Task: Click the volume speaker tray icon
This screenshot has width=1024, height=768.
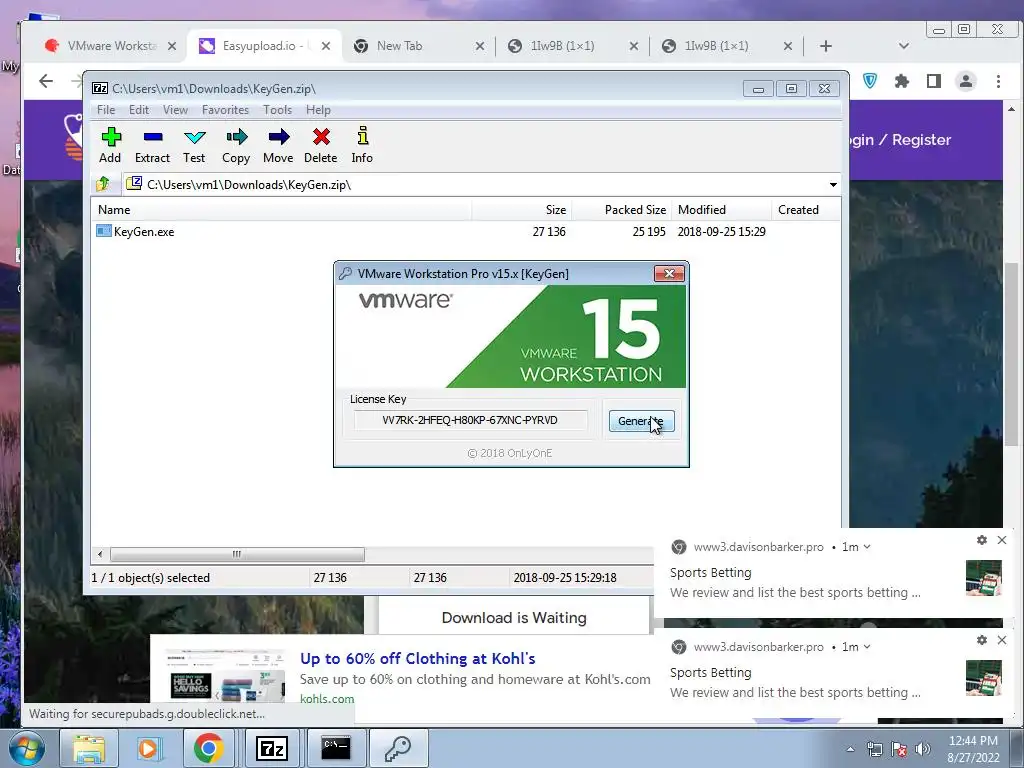Action: [923, 749]
